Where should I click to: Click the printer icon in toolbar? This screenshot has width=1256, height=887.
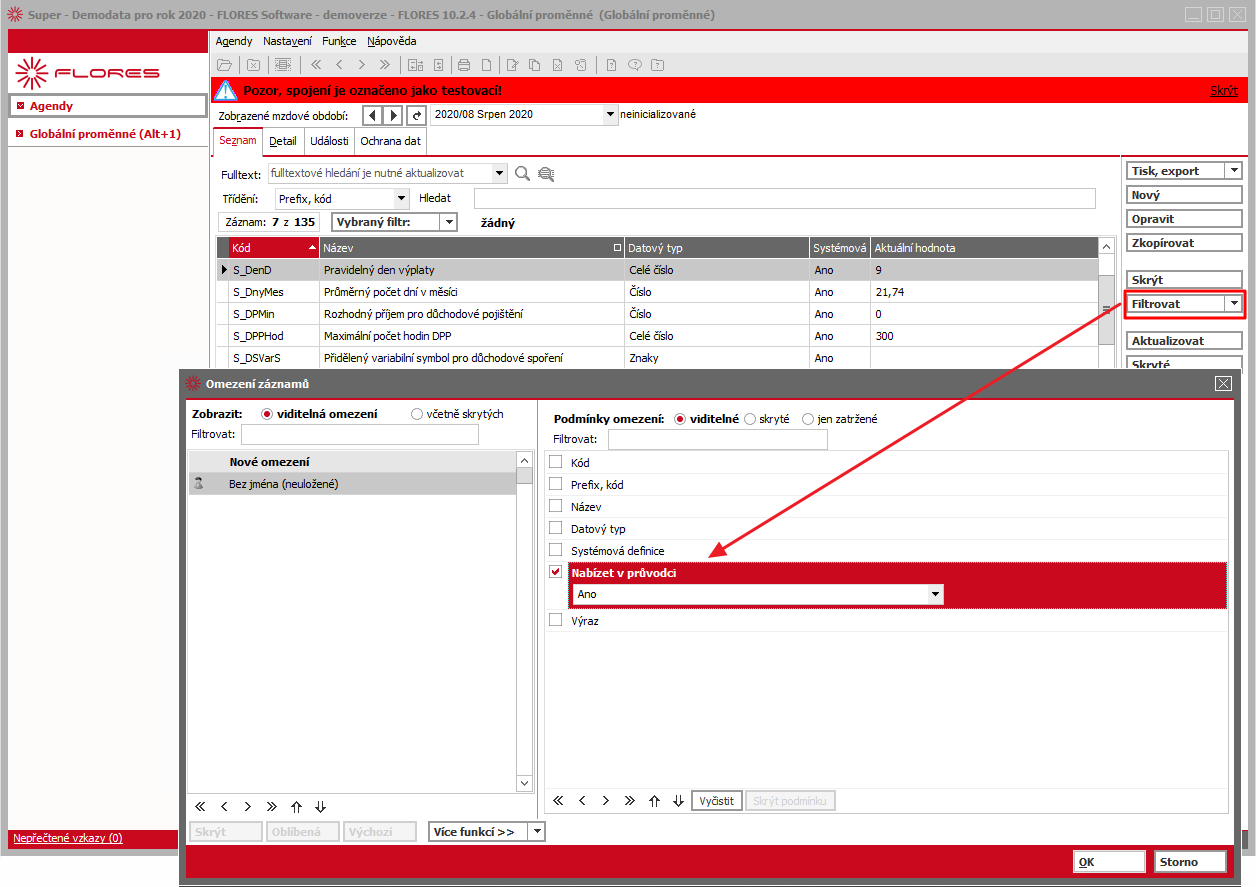coord(464,65)
